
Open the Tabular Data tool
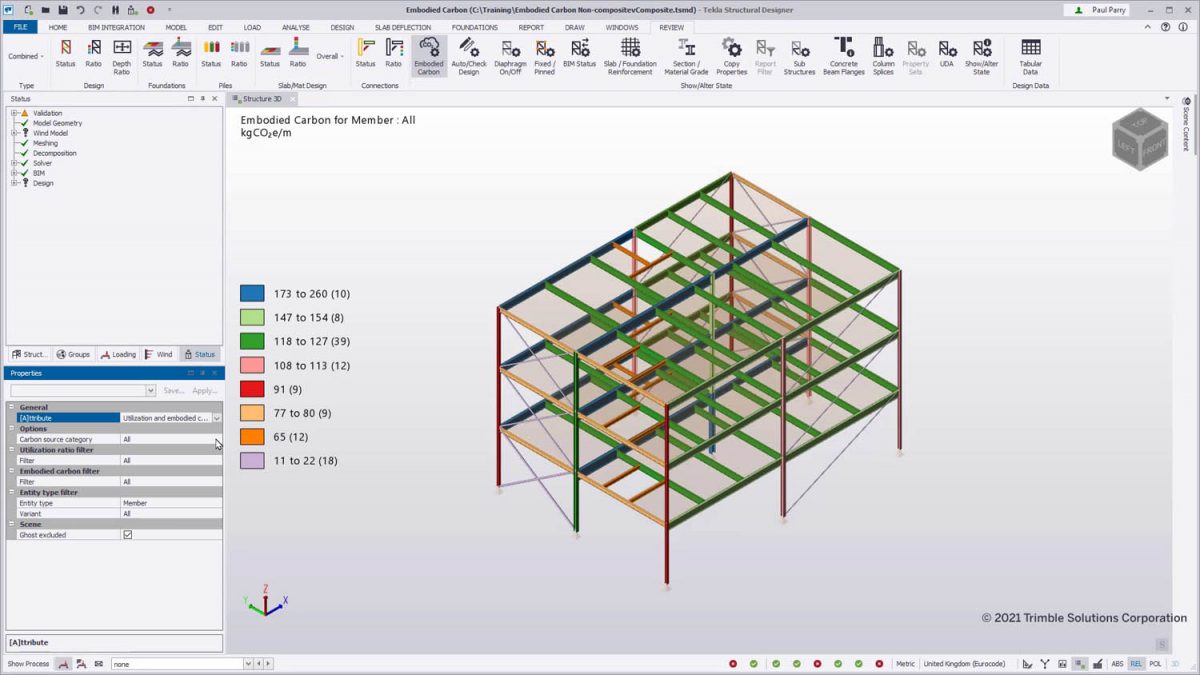tap(1030, 57)
